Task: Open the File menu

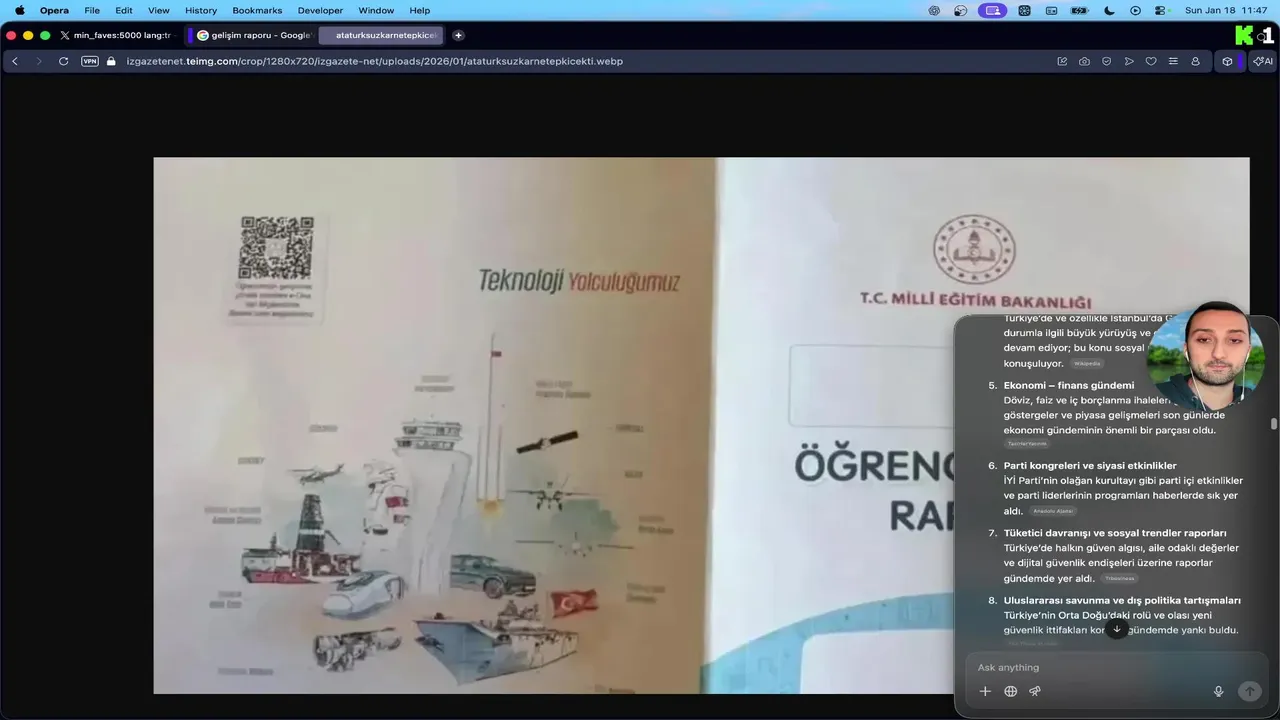Action: coord(92,10)
